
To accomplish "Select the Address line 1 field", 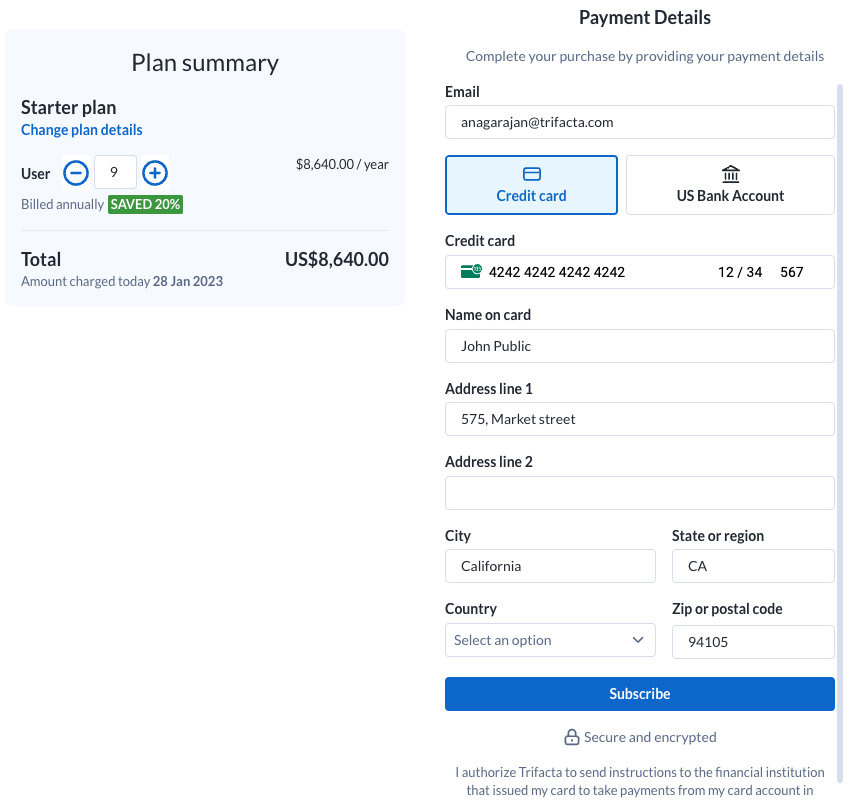I will [639, 418].
